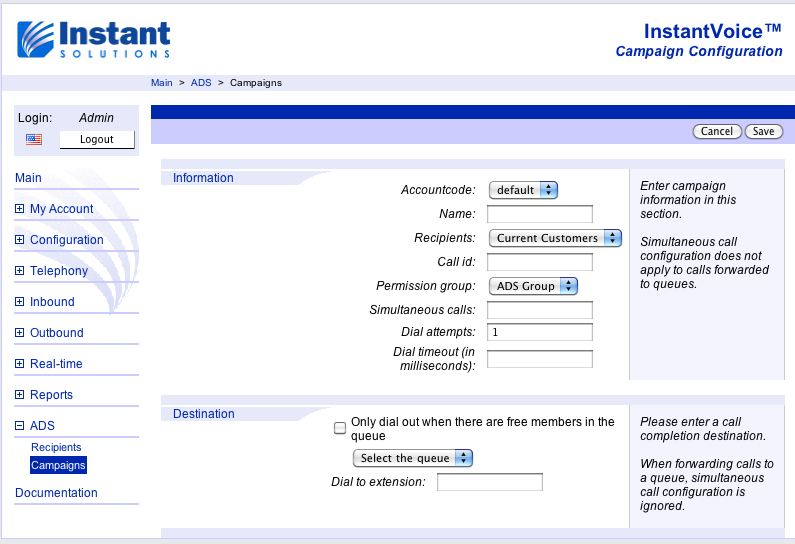Click the campaign Name input field
795x544 pixels.
pos(539,214)
